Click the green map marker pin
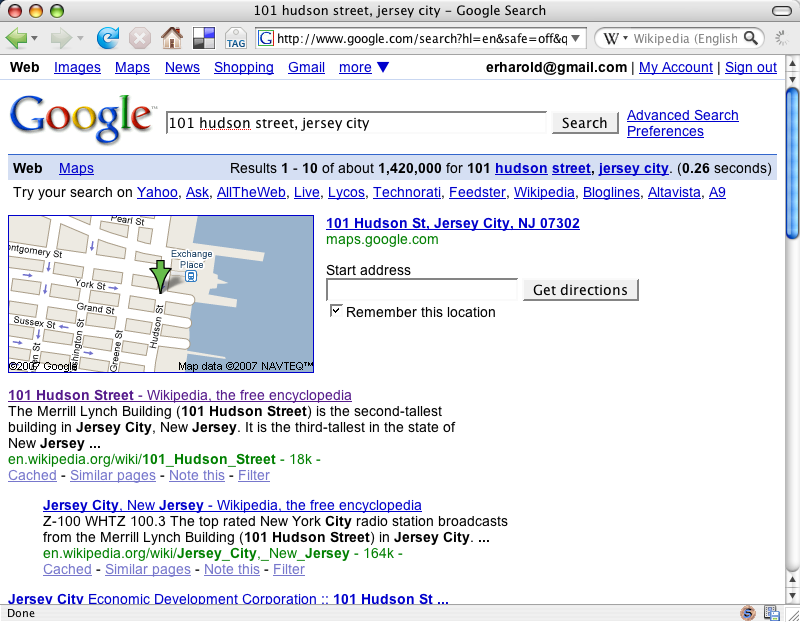This screenshot has height=622, width=800. coord(160,275)
